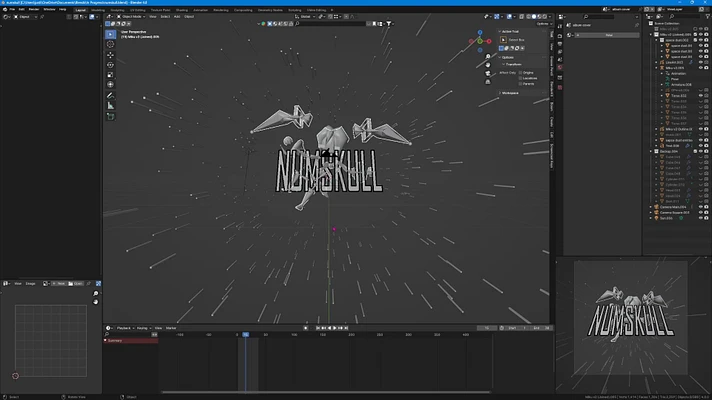Open the Playback dropdown in timeline
This screenshot has height=400, width=712.
tap(125, 328)
